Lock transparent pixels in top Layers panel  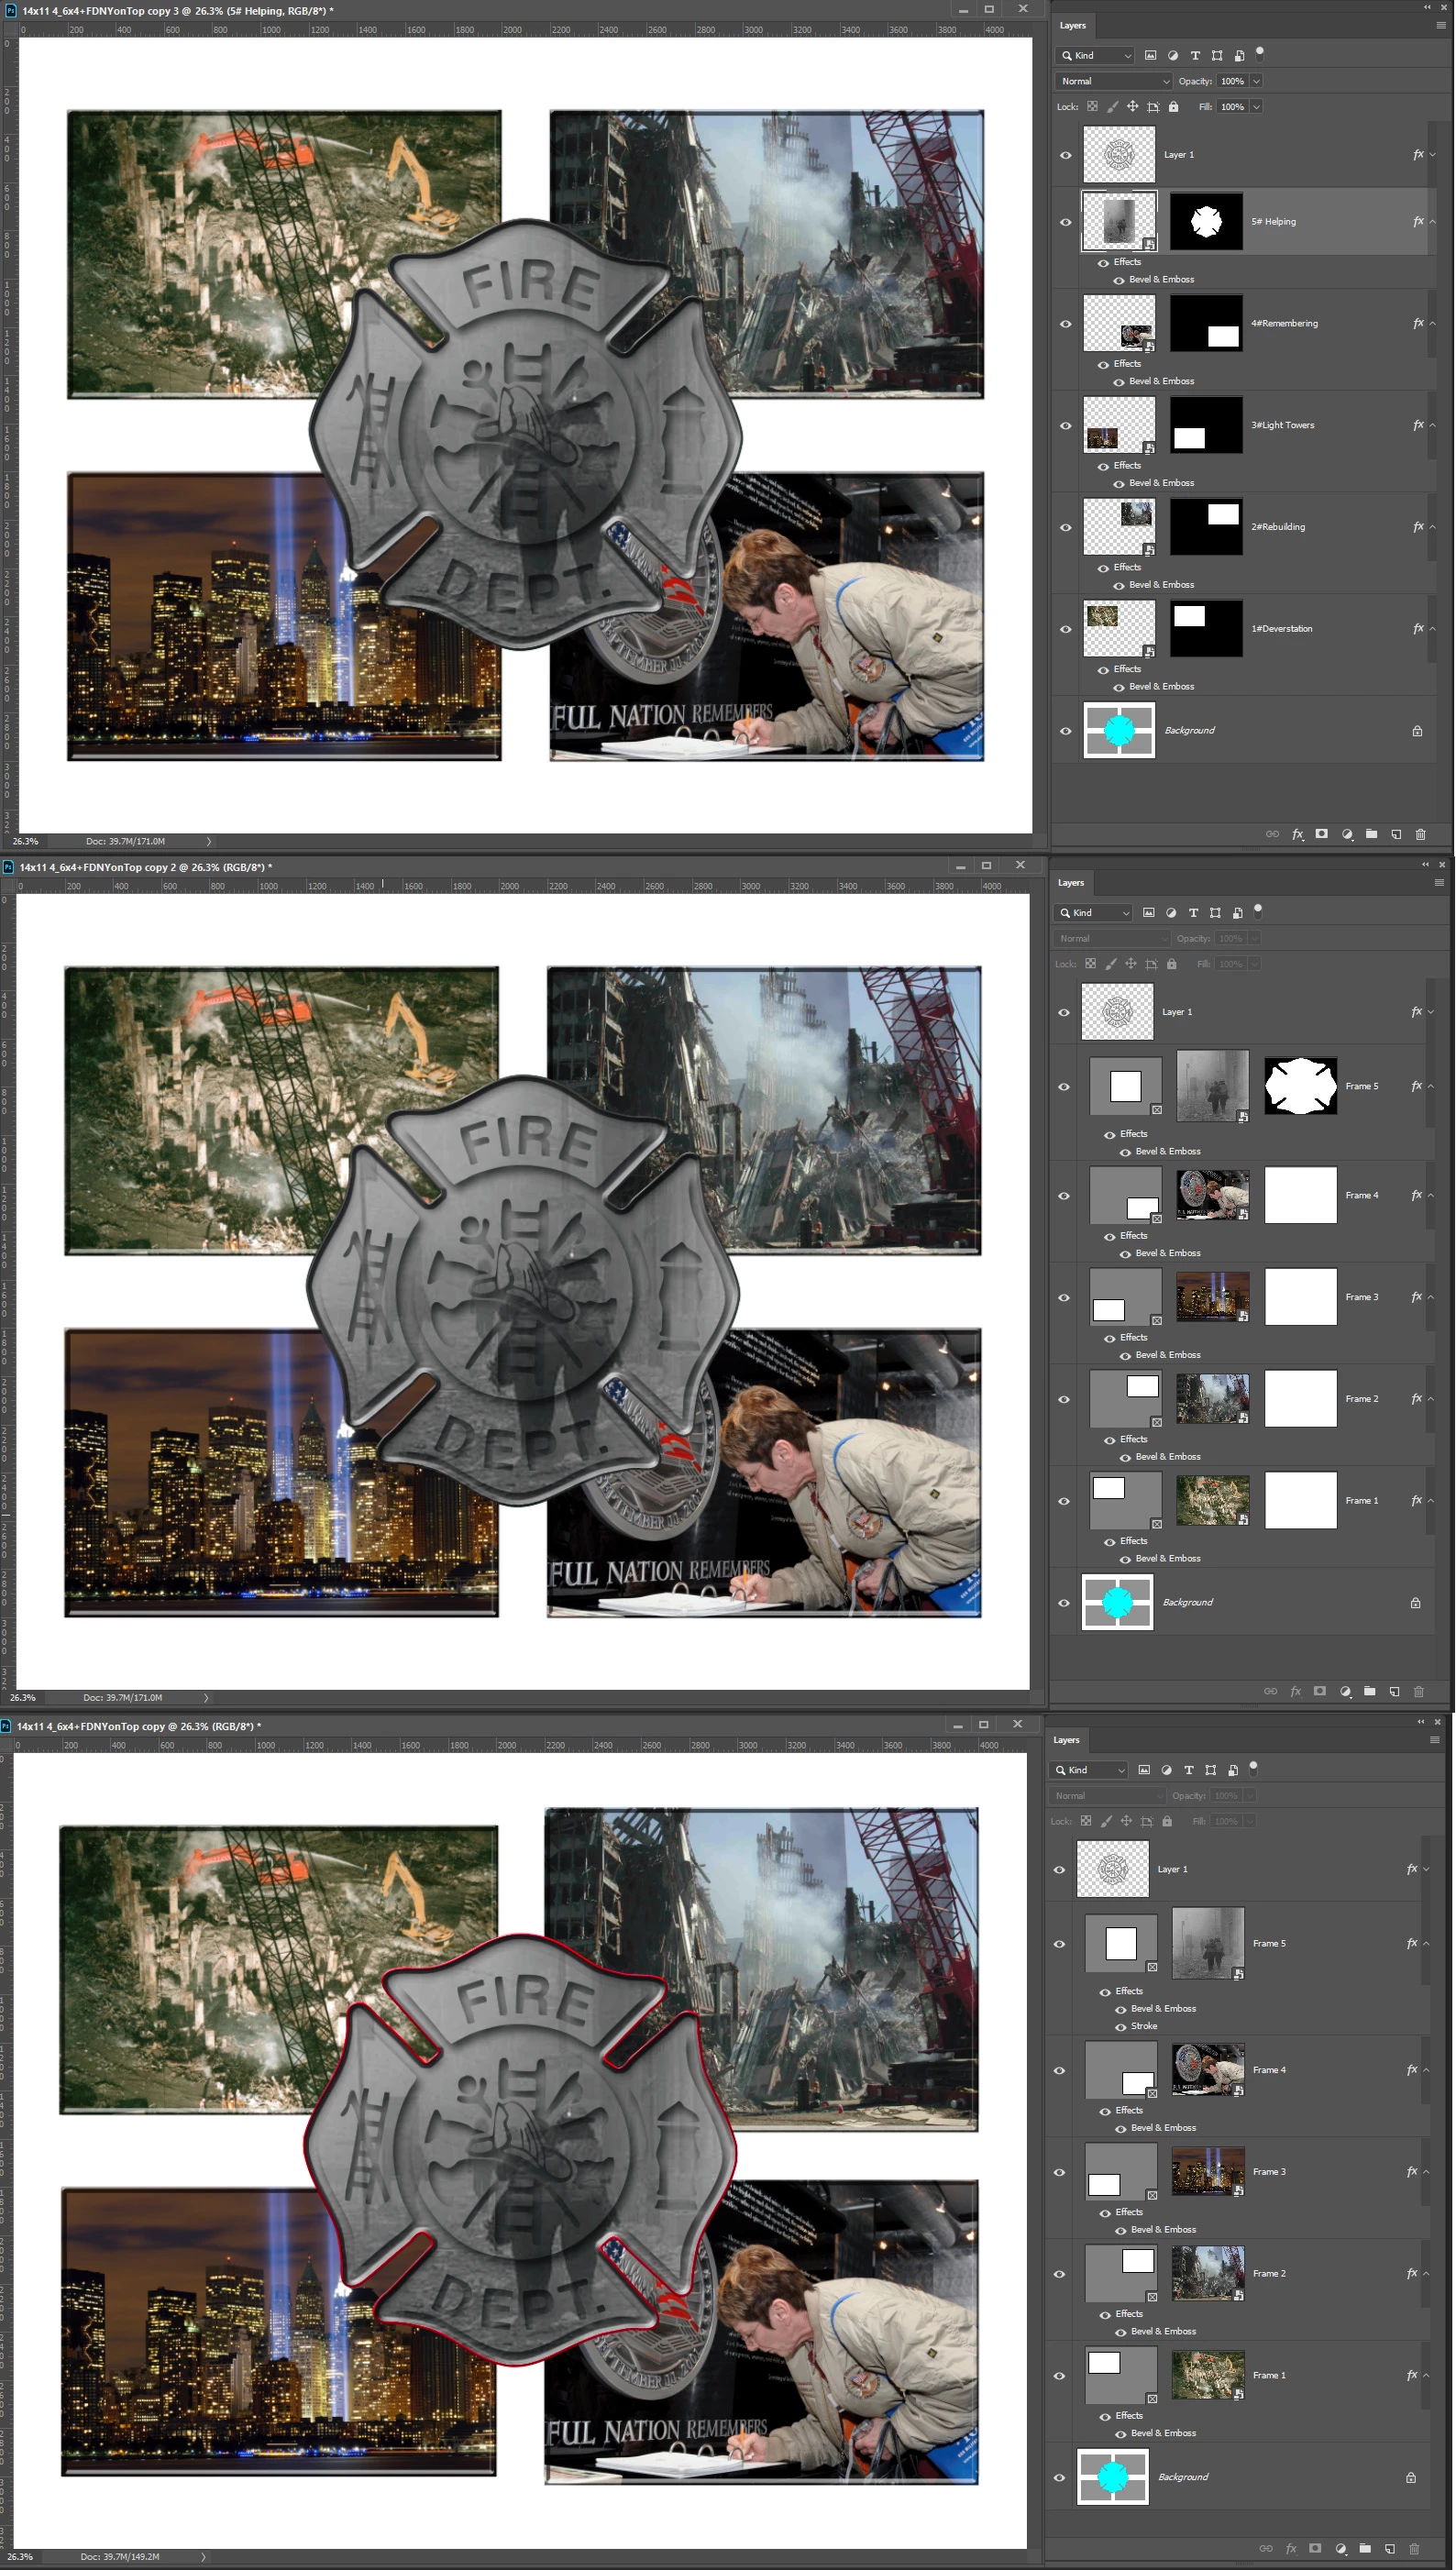1092,106
